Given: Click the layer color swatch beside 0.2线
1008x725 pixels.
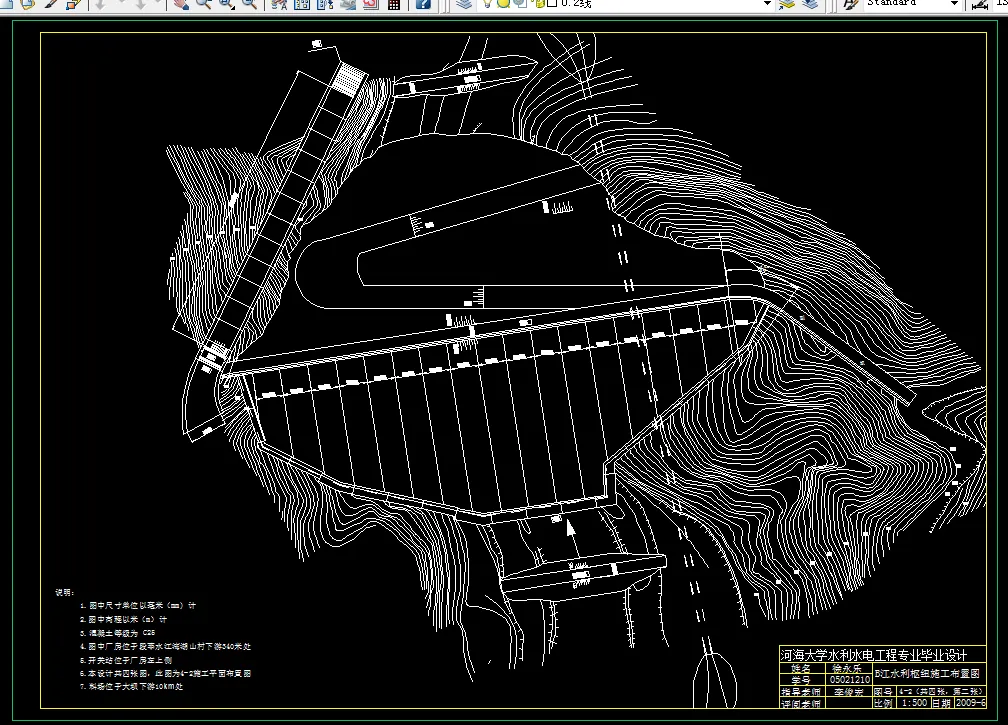Looking at the screenshot, I should pos(553,3).
